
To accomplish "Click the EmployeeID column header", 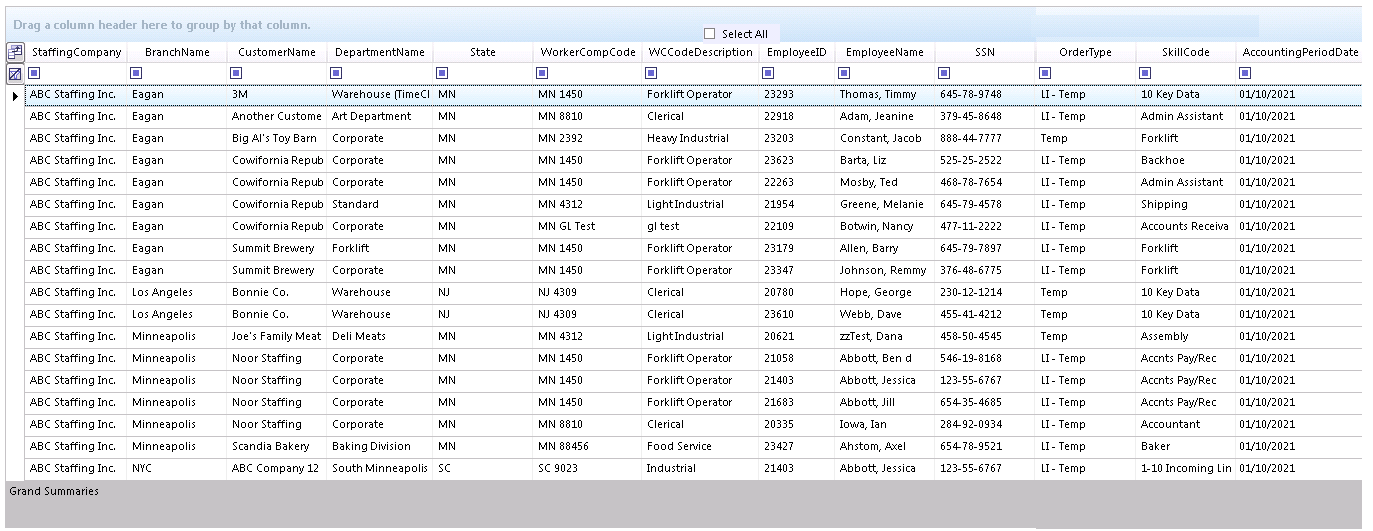I will tap(797, 52).
